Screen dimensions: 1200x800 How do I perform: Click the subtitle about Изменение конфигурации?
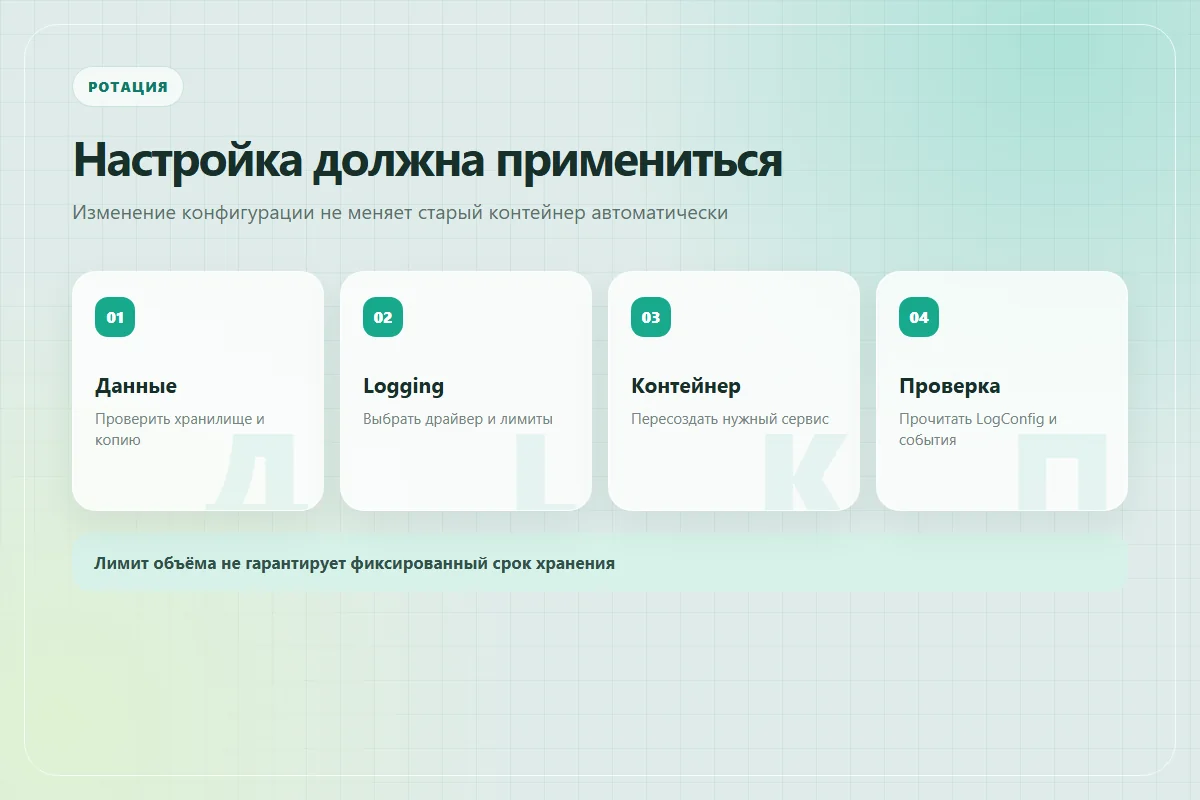[400, 213]
